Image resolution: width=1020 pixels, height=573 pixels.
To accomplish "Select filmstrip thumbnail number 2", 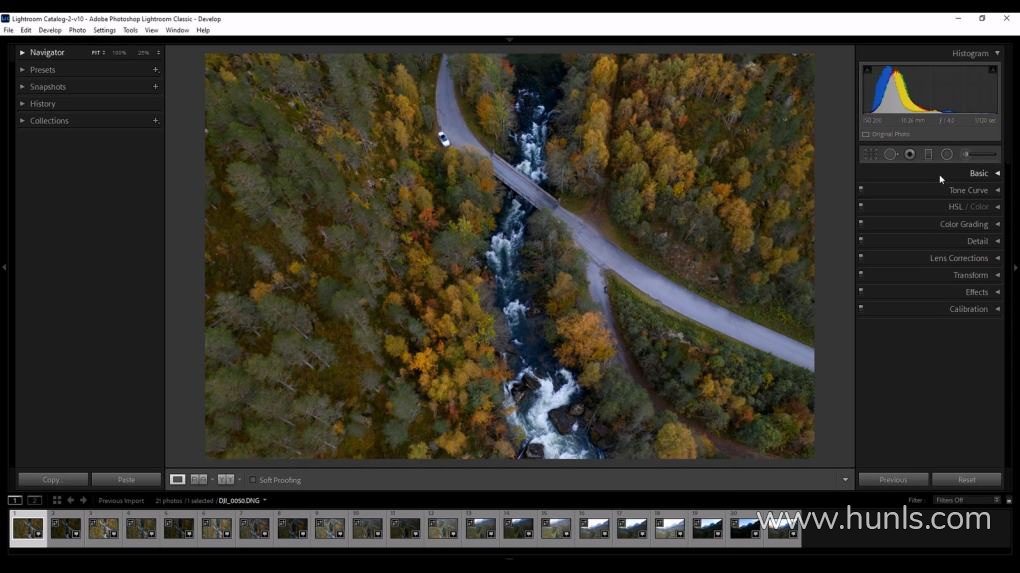I will point(66,528).
